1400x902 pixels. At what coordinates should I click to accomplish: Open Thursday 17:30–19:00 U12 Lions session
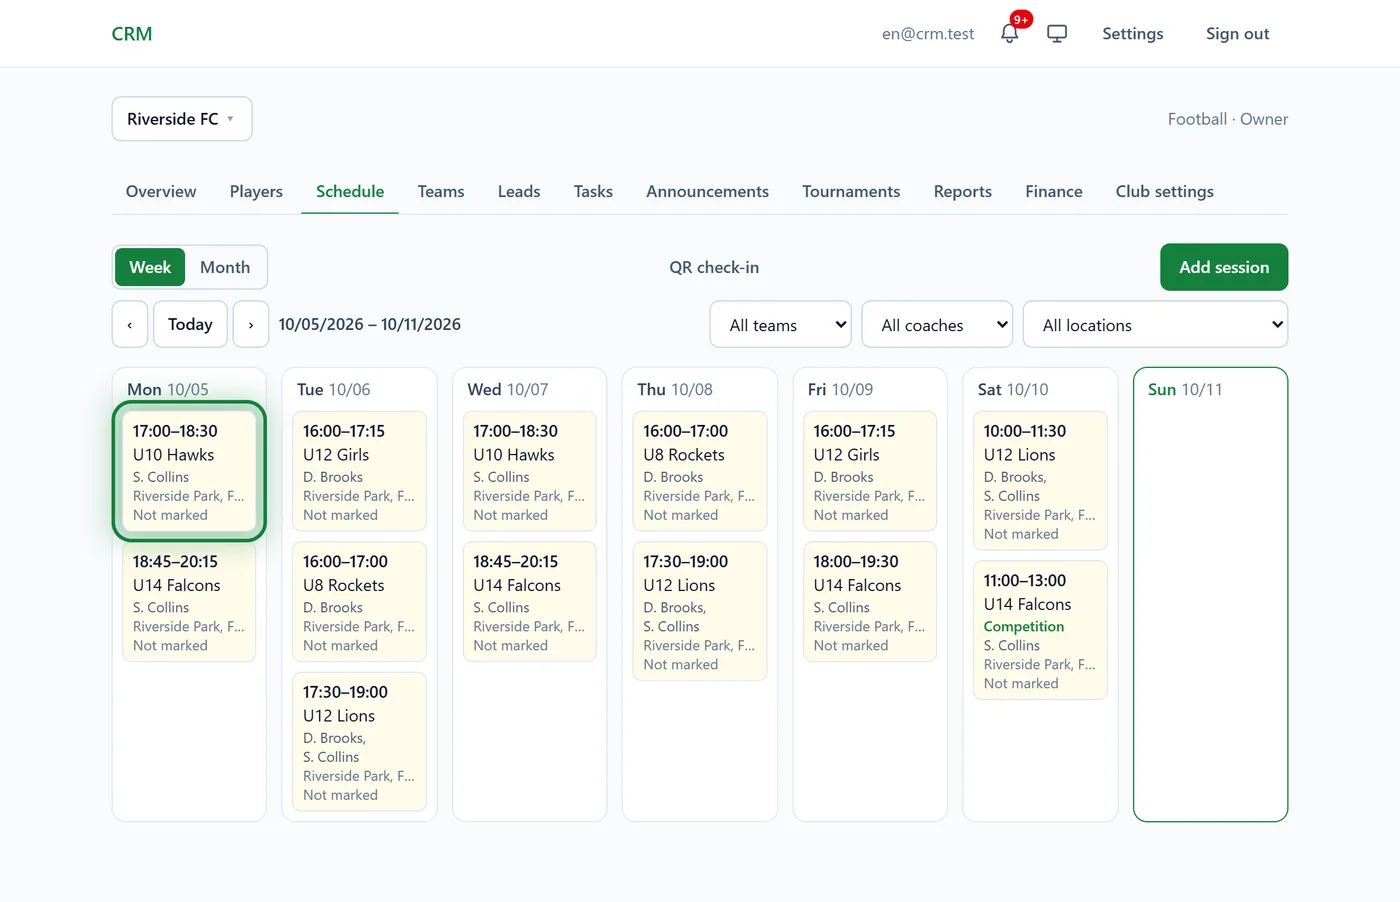tap(700, 611)
